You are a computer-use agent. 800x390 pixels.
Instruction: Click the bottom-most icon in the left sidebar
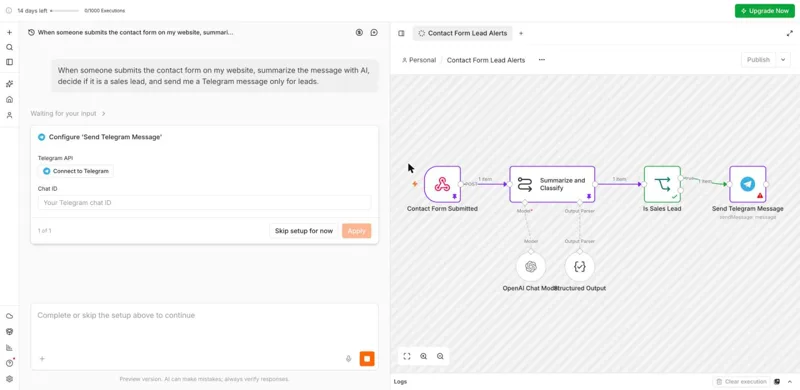9,379
